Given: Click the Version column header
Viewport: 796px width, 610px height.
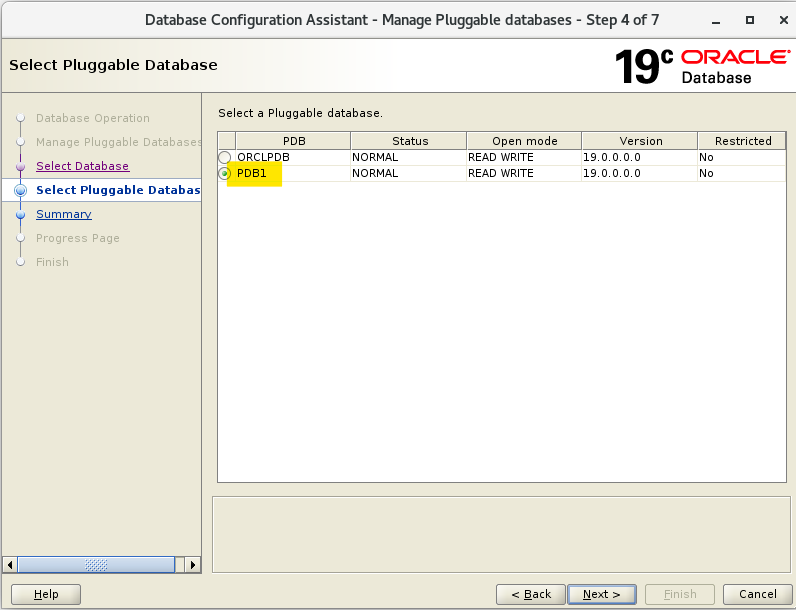Looking at the screenshot, I should tap(640, 141).
